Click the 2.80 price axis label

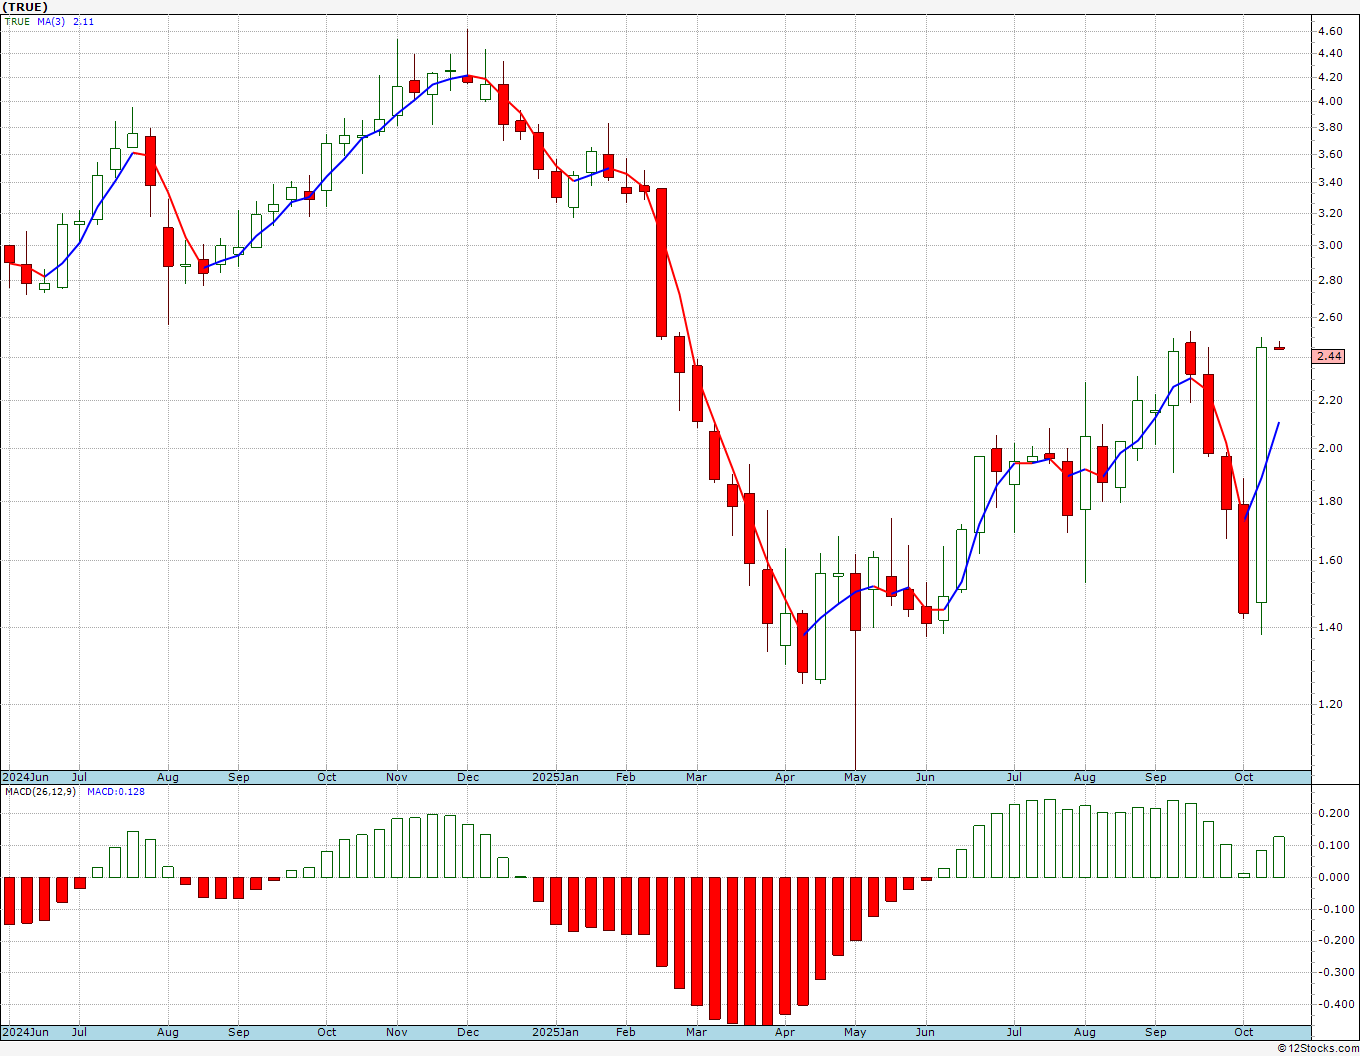point(1330,280)
